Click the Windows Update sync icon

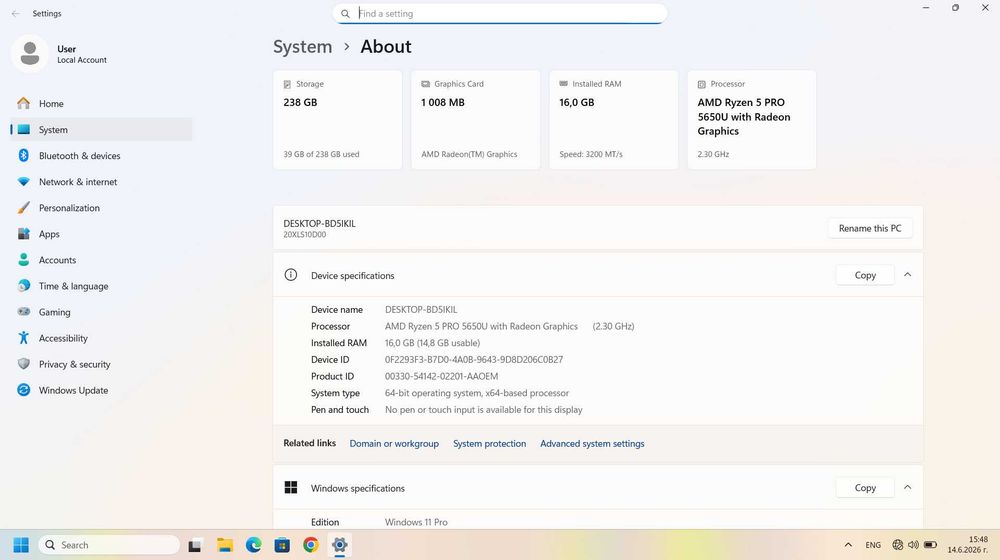[24, 390]
